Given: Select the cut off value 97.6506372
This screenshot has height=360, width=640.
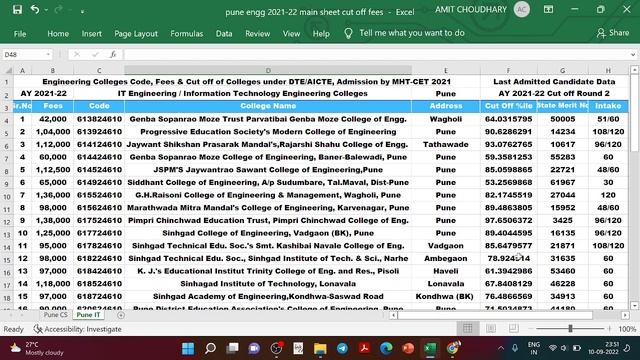Looking at the screenshot, I should 509,220.
